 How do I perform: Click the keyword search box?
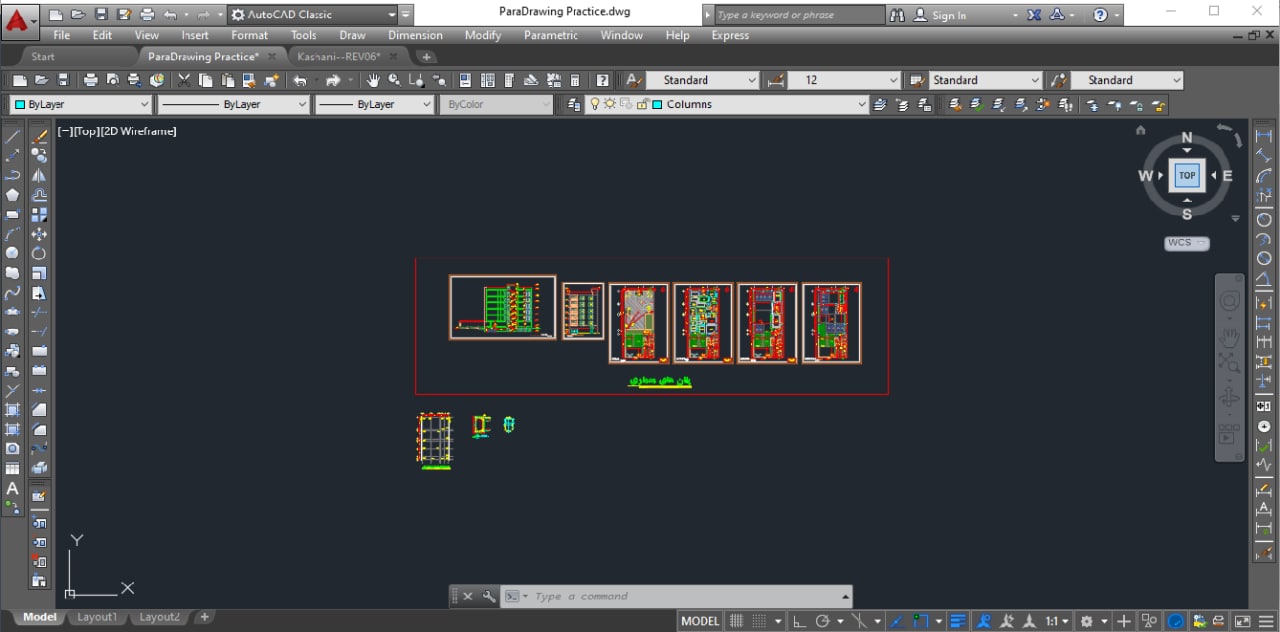(x=798, y=15)
